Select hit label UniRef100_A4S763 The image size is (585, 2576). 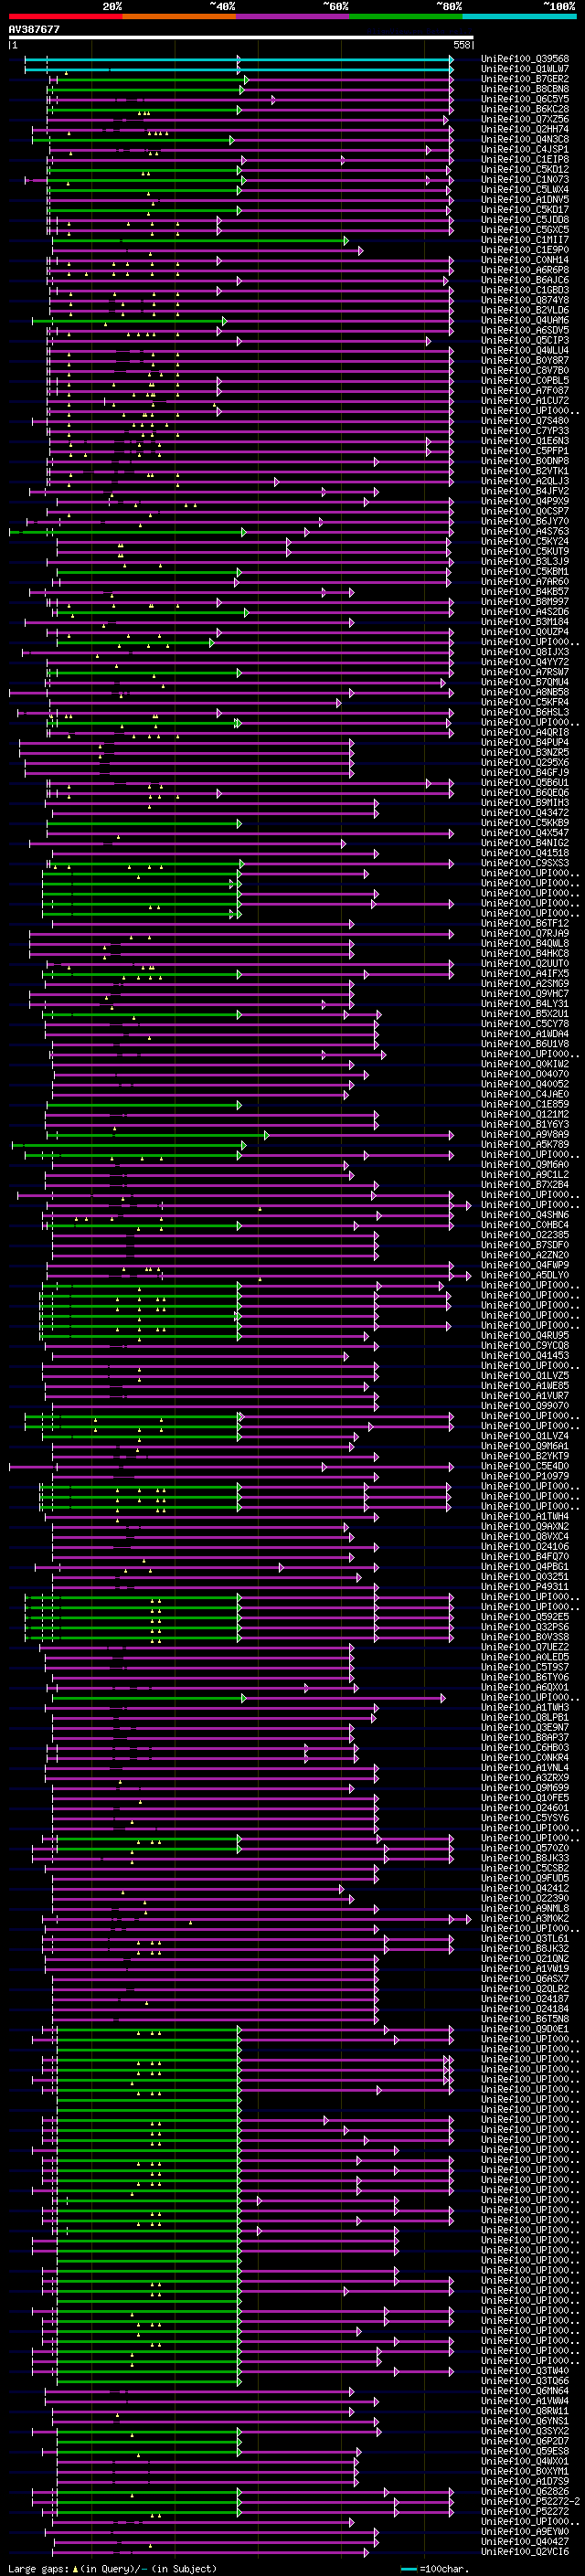point(524,531)
